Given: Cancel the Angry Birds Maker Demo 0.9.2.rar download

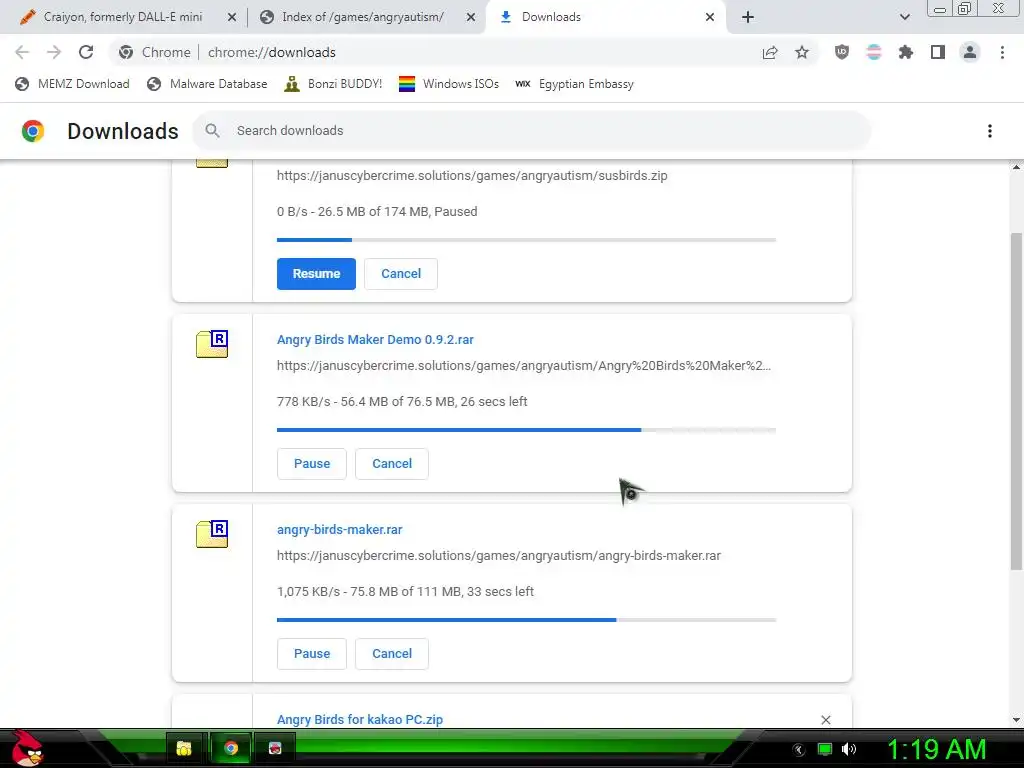Looking at the screenshot, I should 392,464.
